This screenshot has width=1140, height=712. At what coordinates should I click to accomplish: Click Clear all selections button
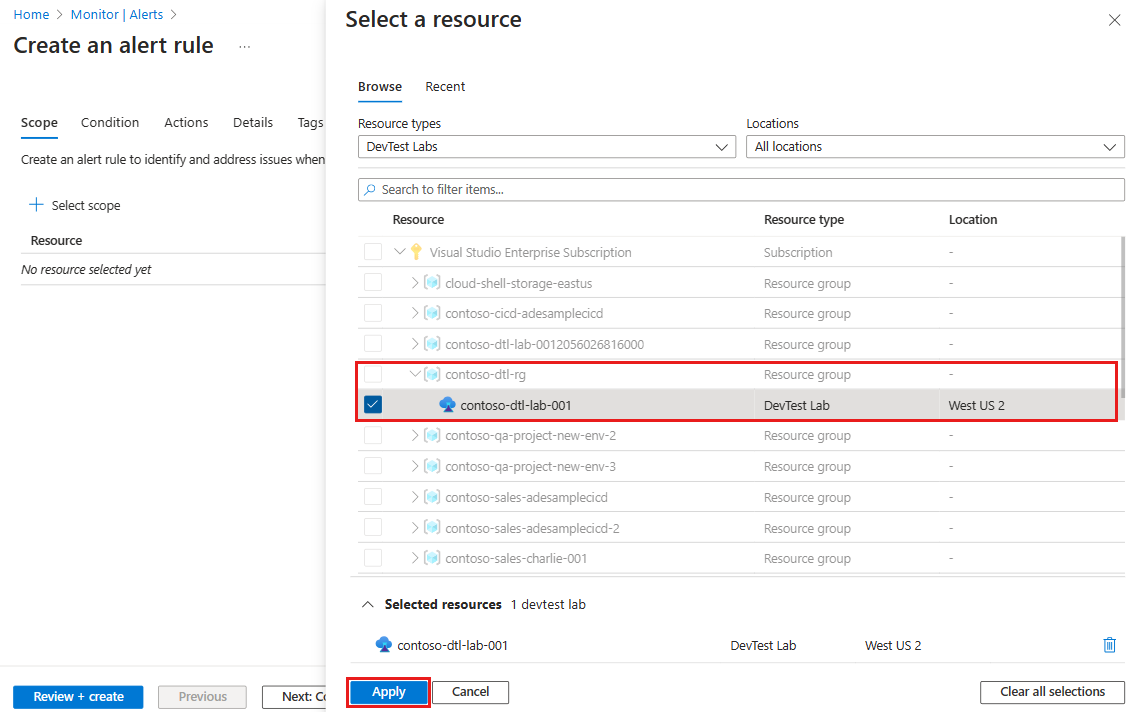1052,692
